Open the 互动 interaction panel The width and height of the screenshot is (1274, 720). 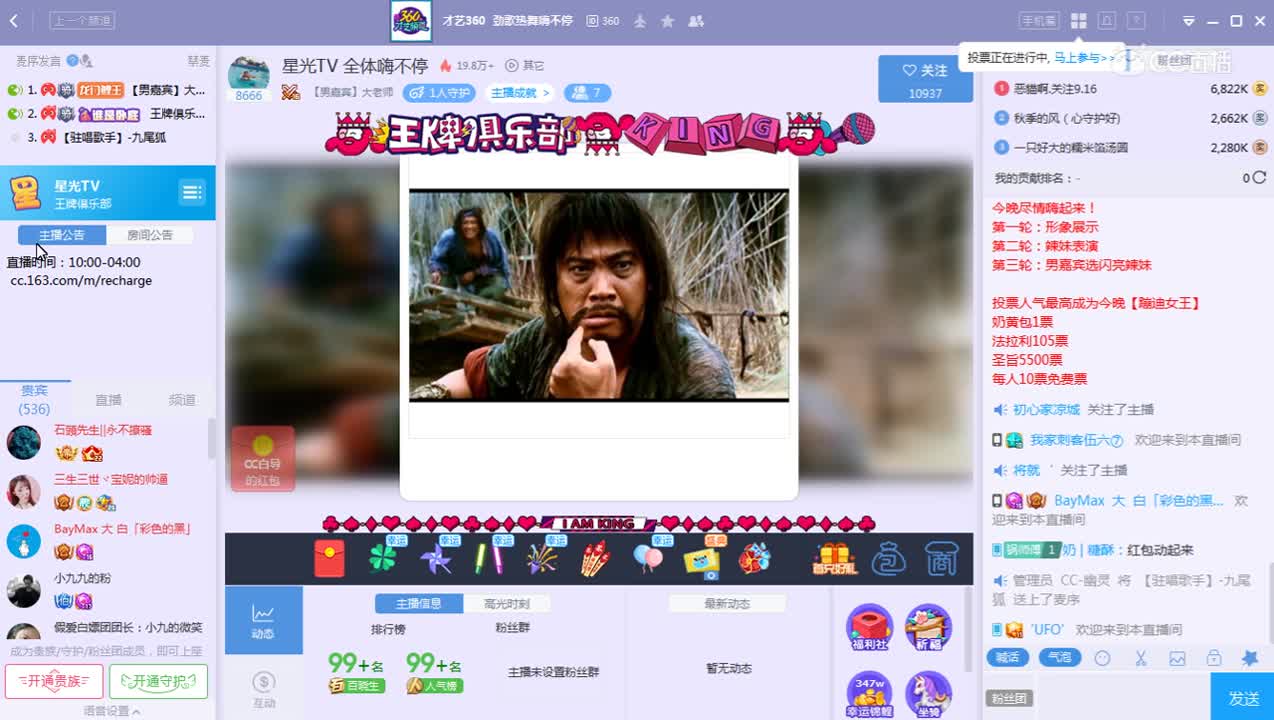click(x=264, y=689)
